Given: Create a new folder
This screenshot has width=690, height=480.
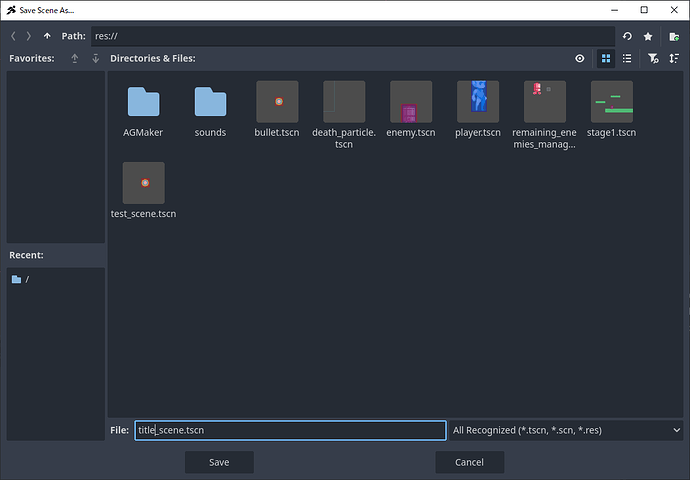Looking at the screenshot, I should click(x=674, y=36).
